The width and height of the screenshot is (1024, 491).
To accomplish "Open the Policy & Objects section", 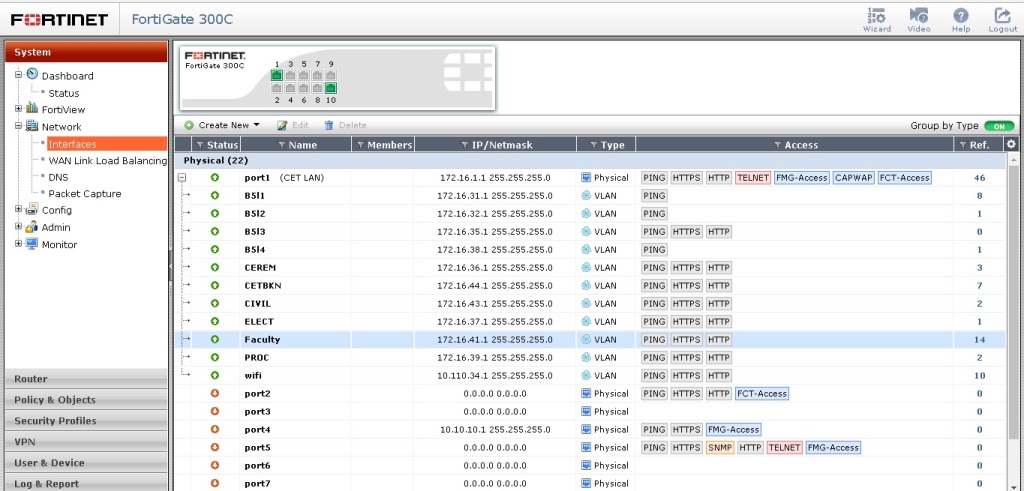I will [x=86, y=400].
